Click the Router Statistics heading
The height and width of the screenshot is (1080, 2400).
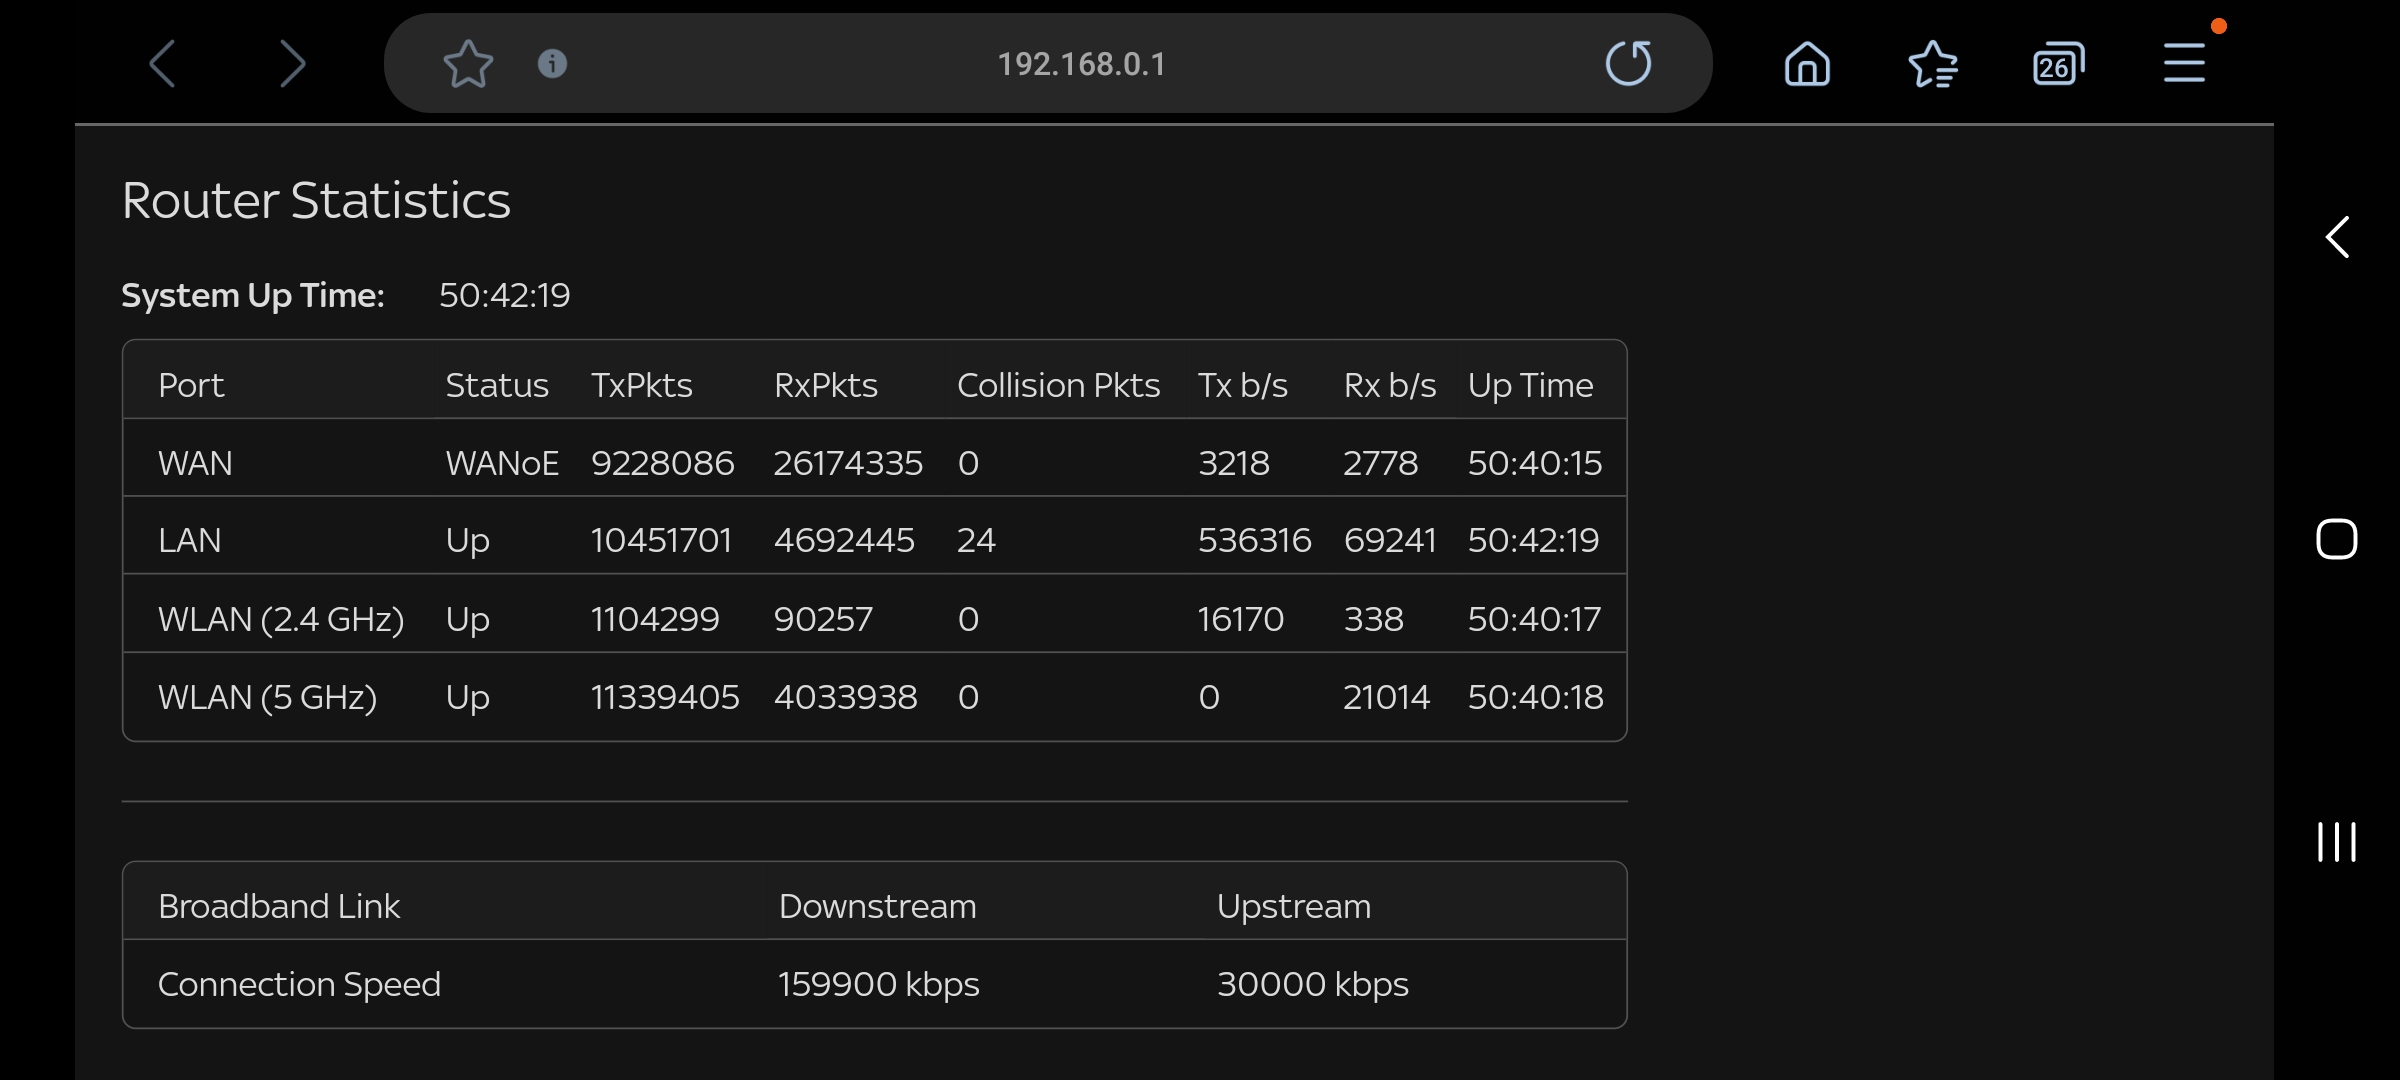coord(316,200)
